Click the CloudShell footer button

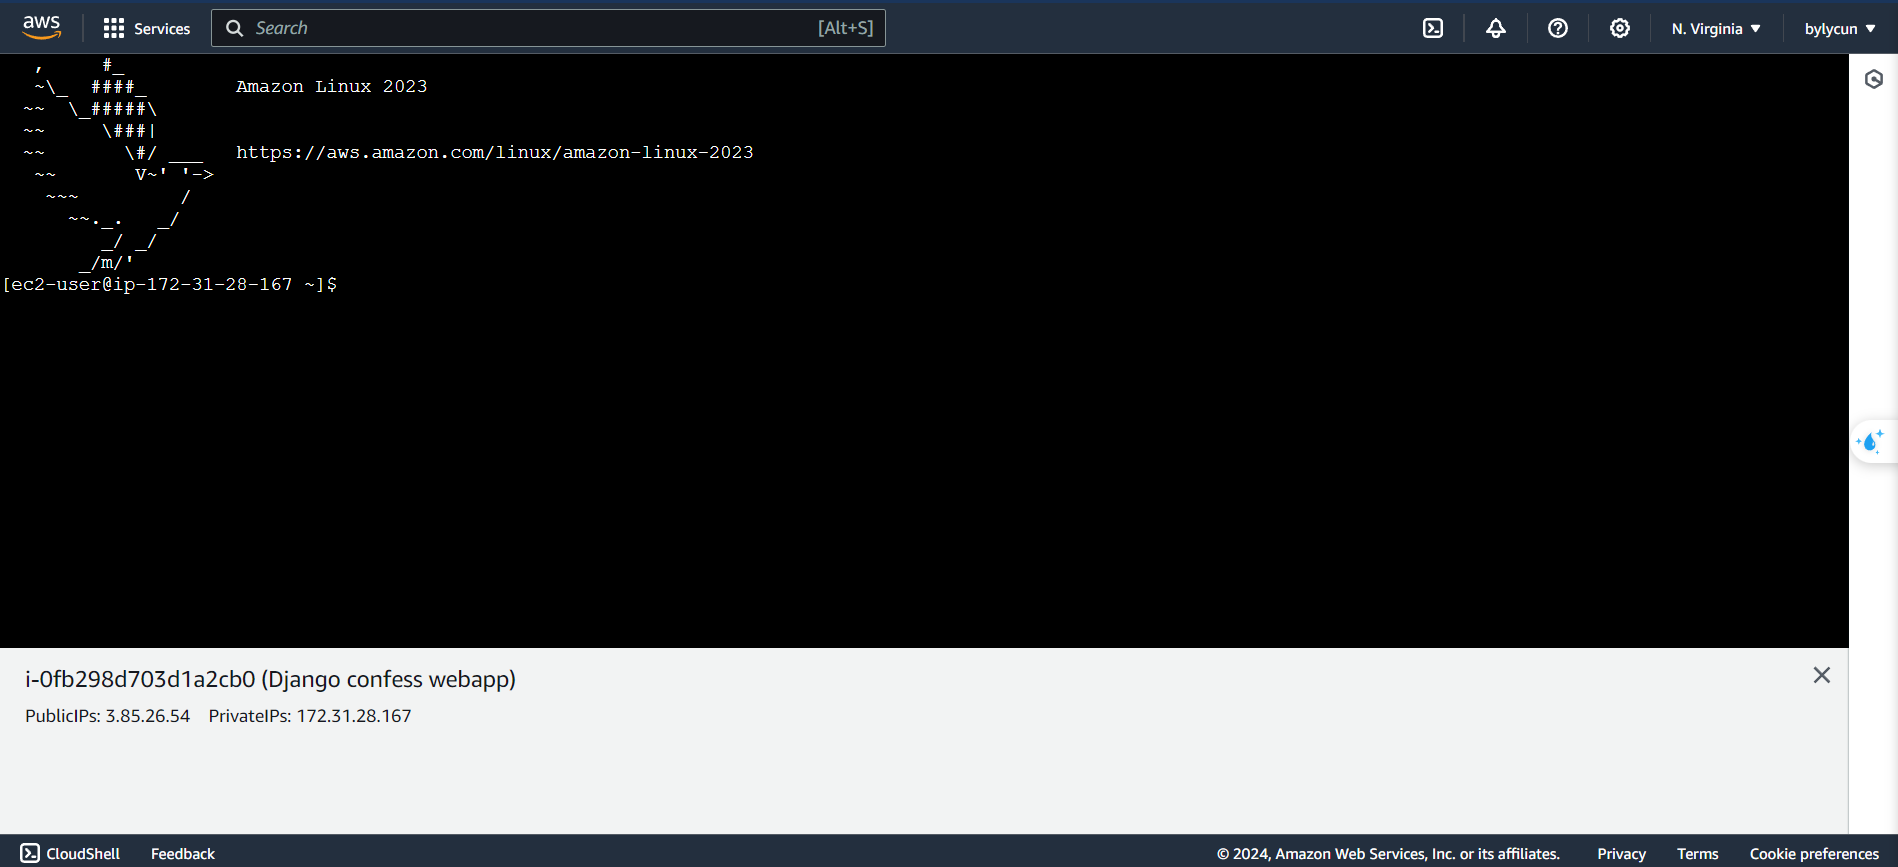coord(70,853)
